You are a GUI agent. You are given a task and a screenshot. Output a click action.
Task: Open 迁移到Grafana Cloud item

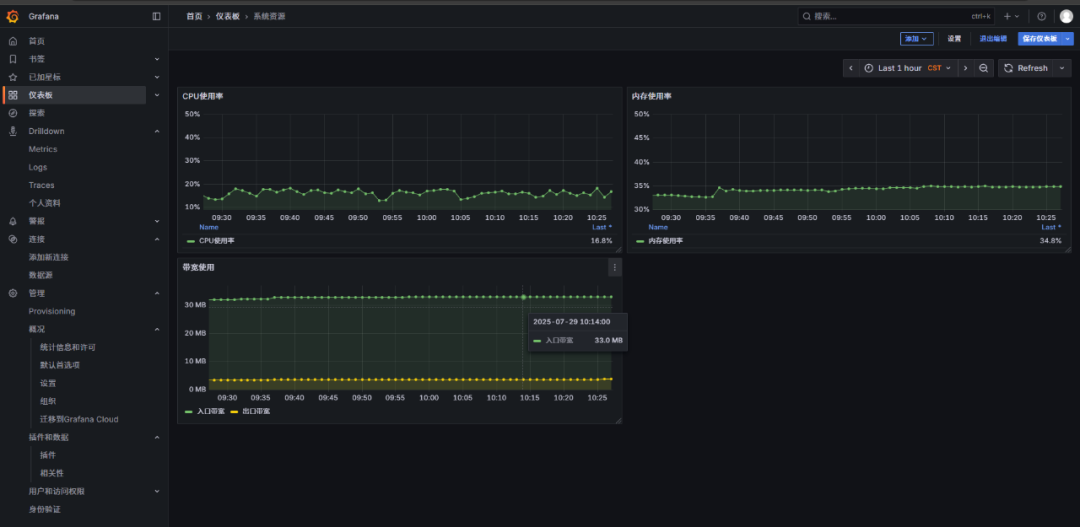[x=79, y=419]
